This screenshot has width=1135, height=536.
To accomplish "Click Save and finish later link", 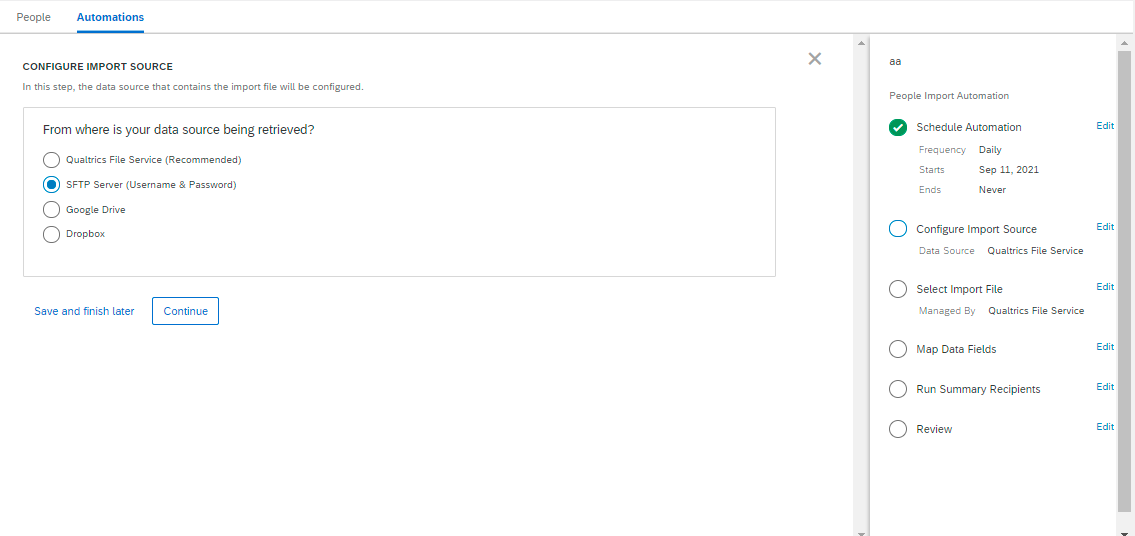I will tap(84, 311).
